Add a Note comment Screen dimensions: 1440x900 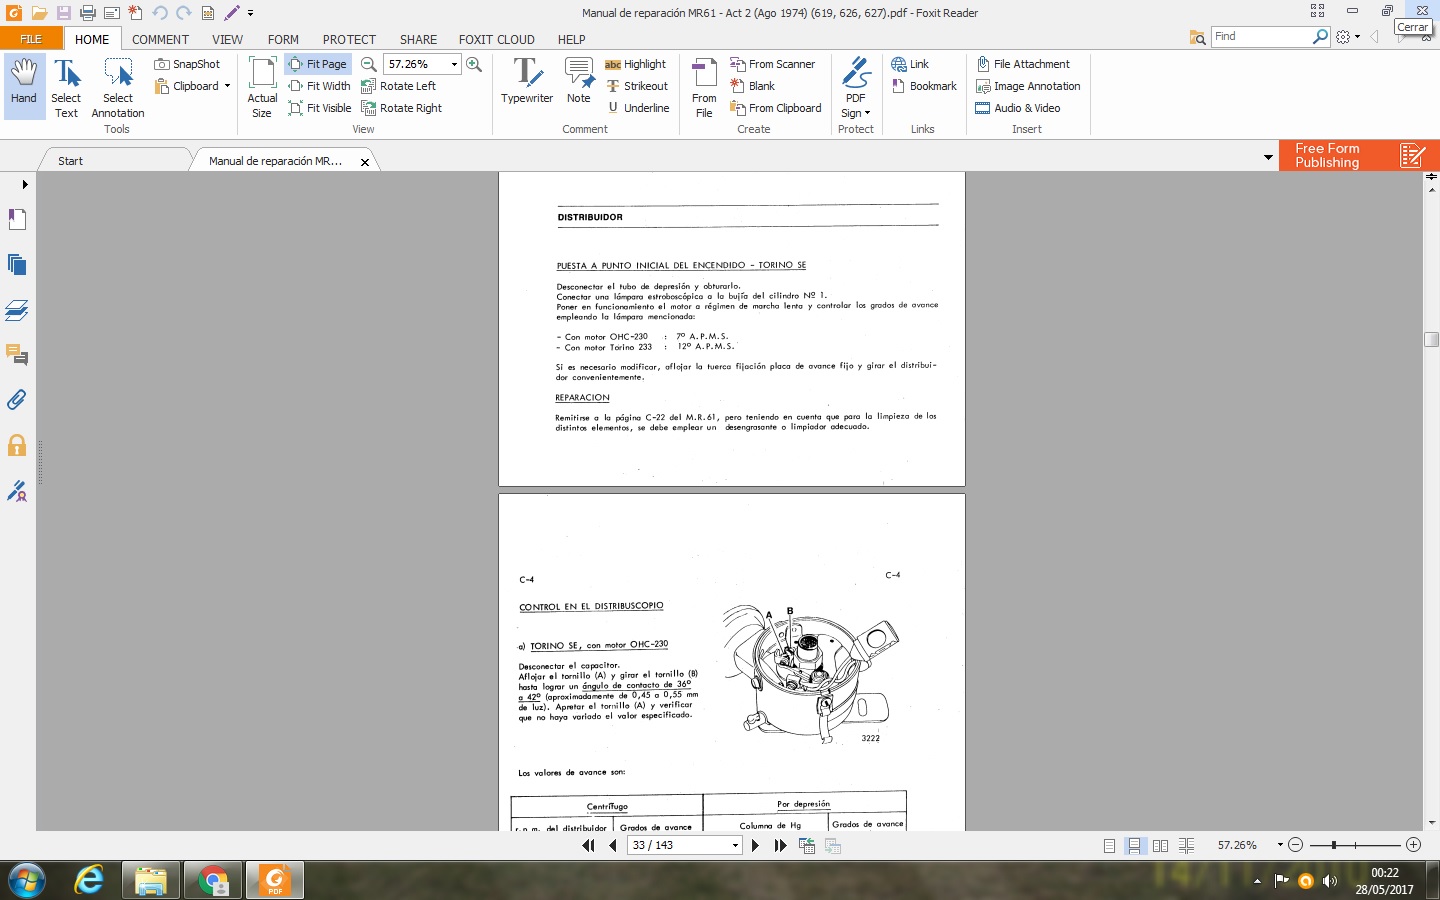pos(579,80)
